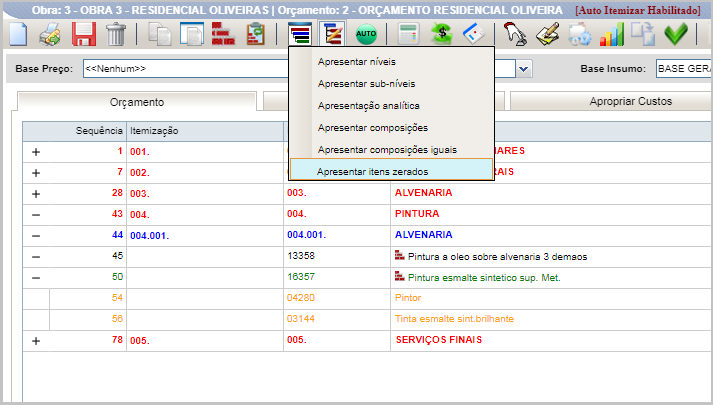Collapse composition row 45

[36, 257]
